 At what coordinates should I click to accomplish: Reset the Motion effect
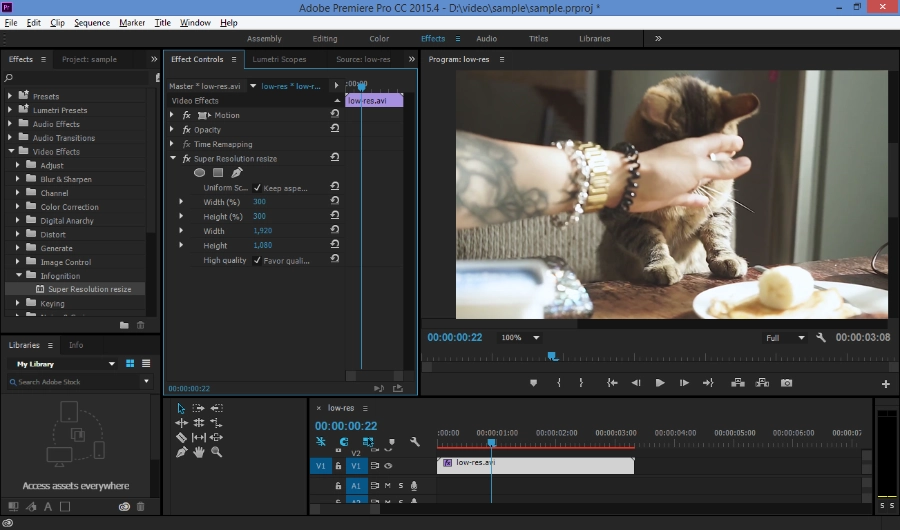(x=335, y=114)
